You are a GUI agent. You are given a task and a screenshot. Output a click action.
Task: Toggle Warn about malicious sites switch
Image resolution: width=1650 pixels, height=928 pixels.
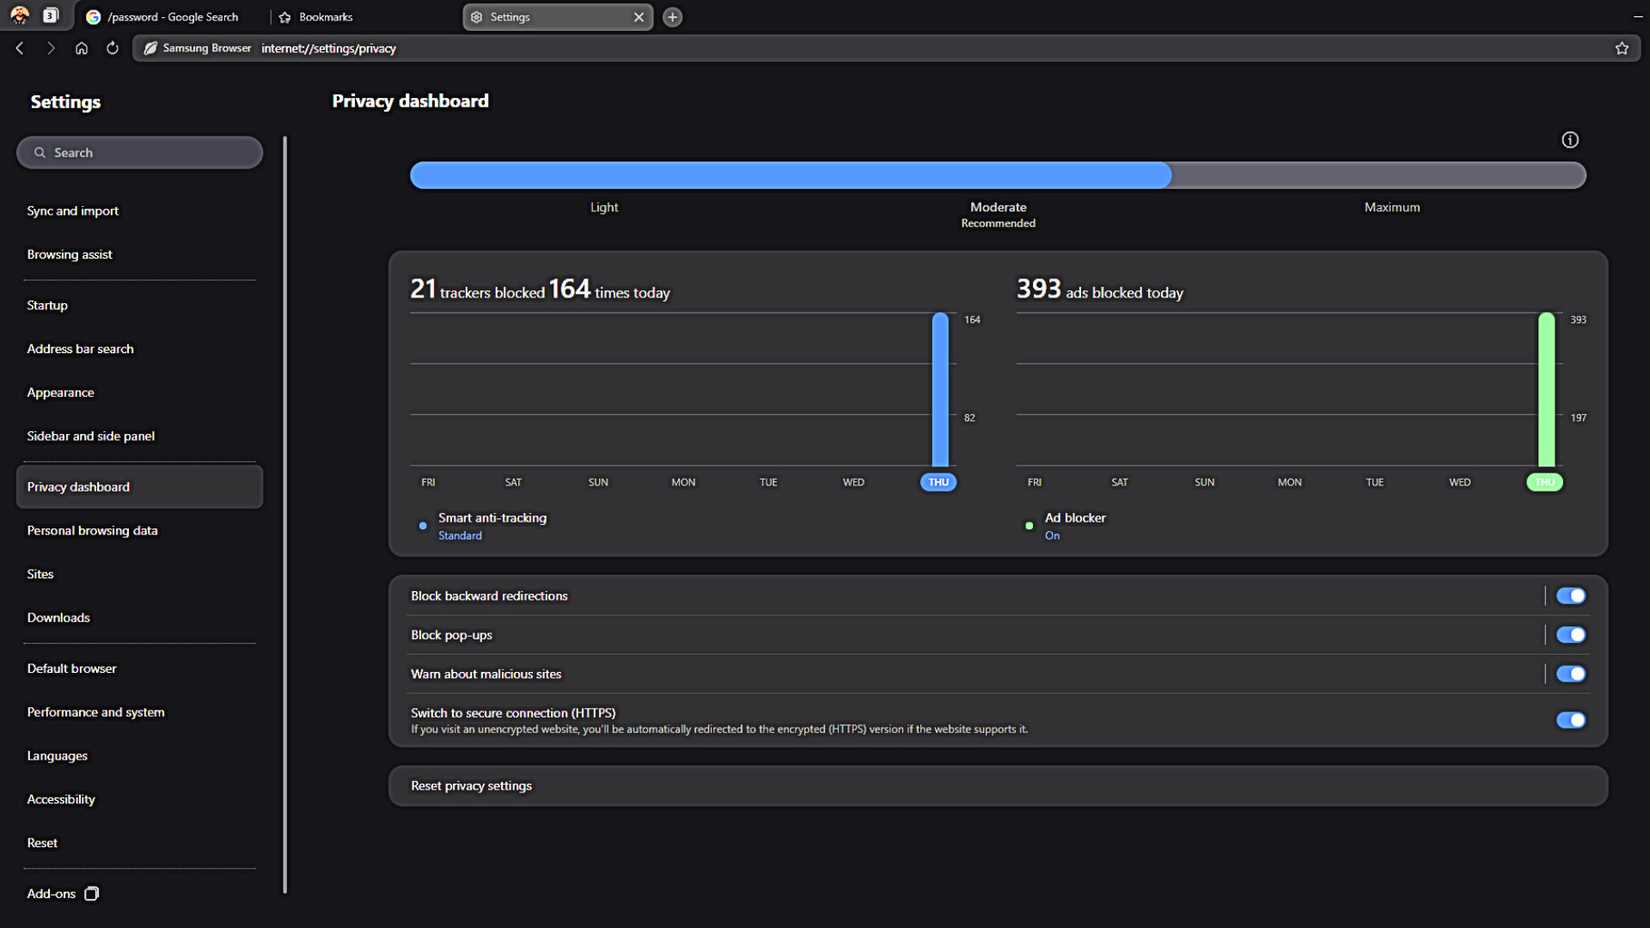tap(1570, 674)
